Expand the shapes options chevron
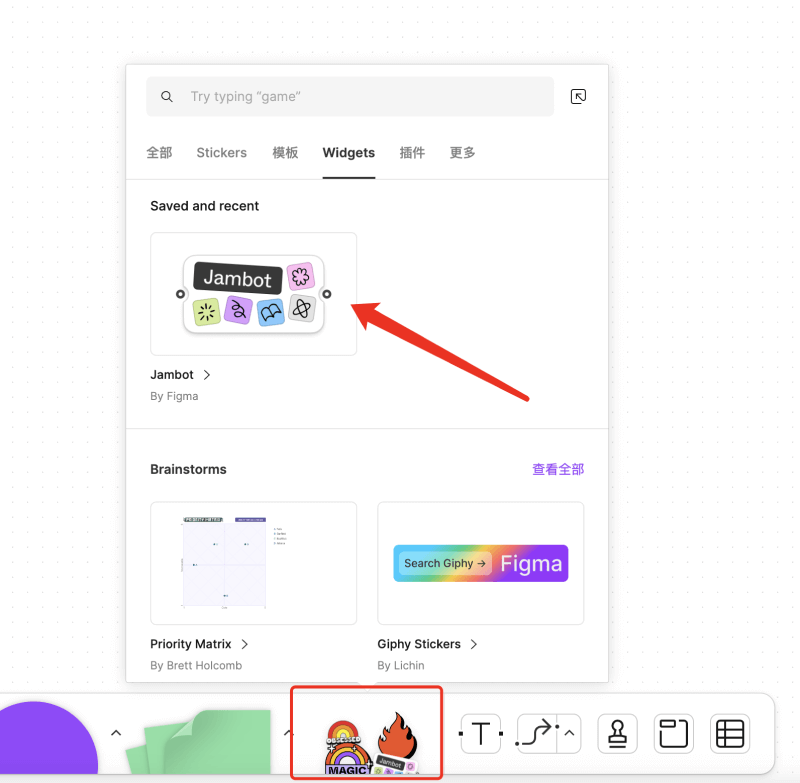This screenshot has width=800, height=783. 116,733
